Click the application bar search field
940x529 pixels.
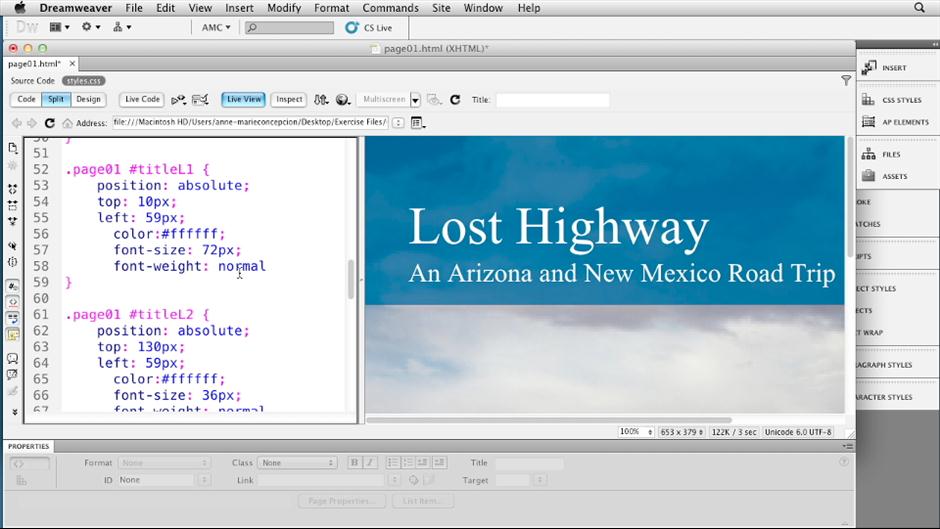coord(290,28)
